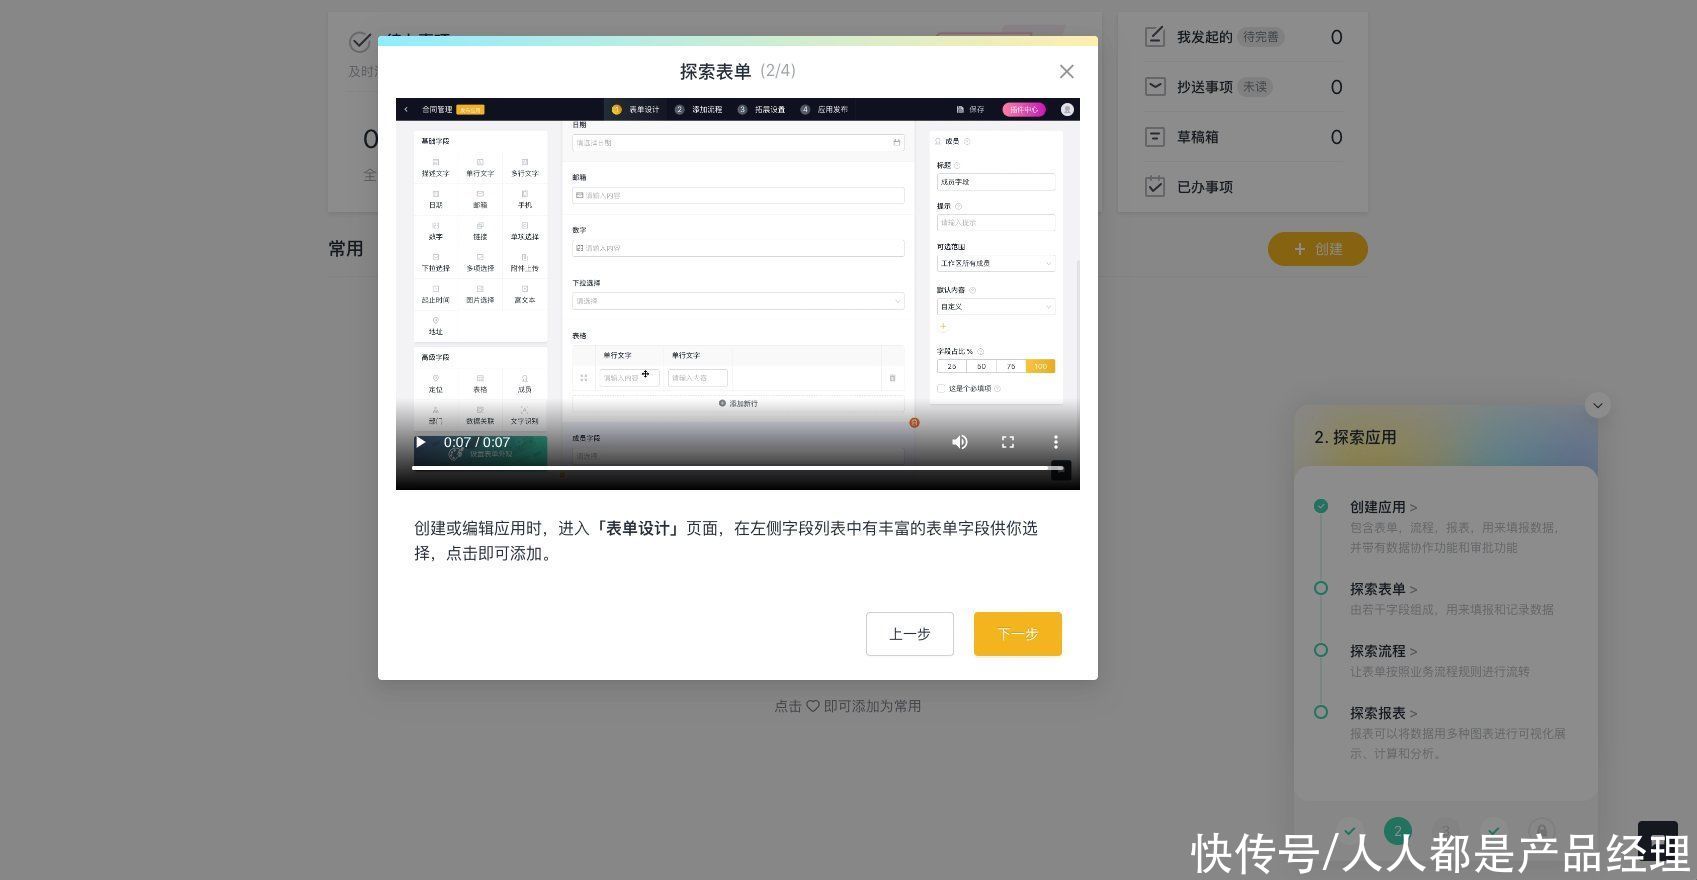Click the 待完善 tag

coord(1261,37)
